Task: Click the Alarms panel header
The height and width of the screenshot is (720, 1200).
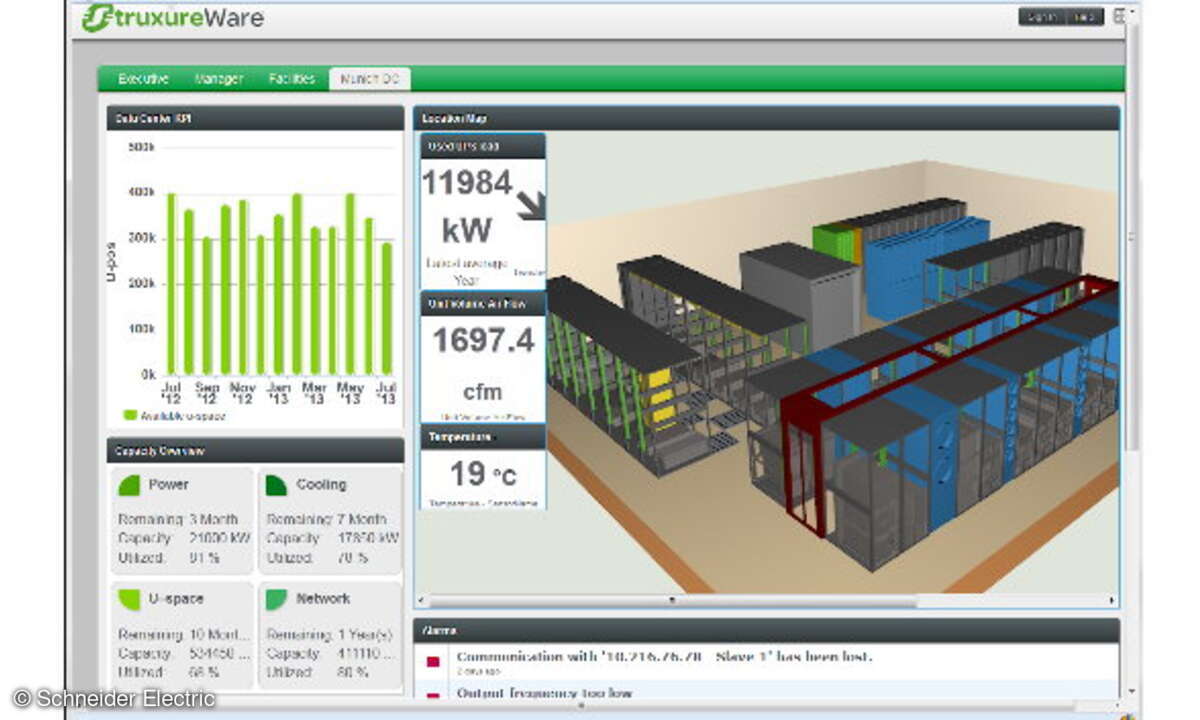Action: pos(767,631)
